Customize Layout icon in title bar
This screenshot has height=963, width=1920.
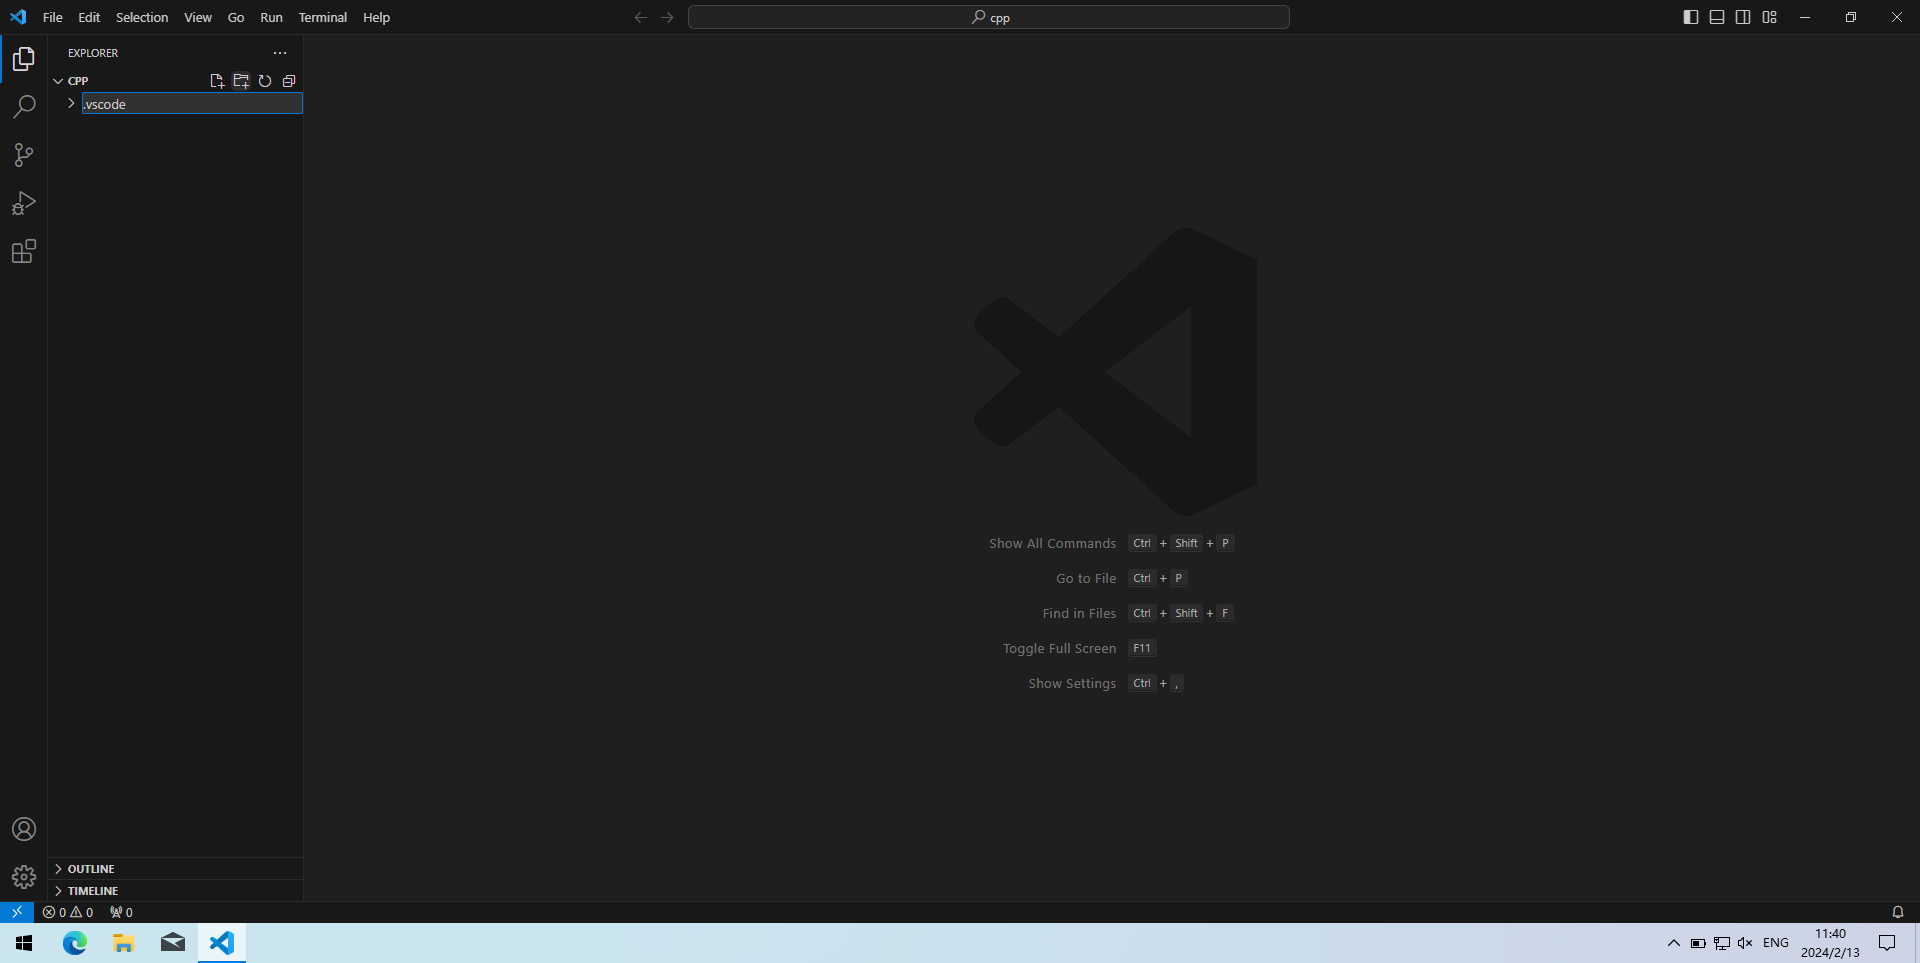click(x=1770, y=17)
